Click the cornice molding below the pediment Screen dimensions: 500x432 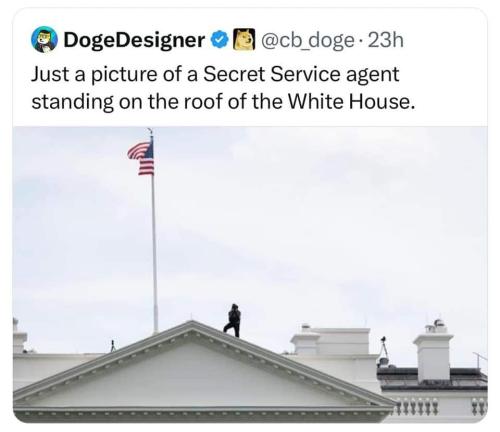coord(203,413)
